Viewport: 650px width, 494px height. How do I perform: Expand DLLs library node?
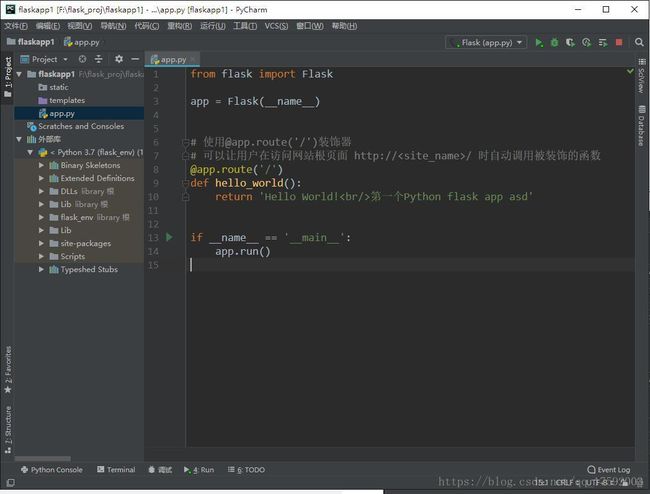tap(41, 191)
